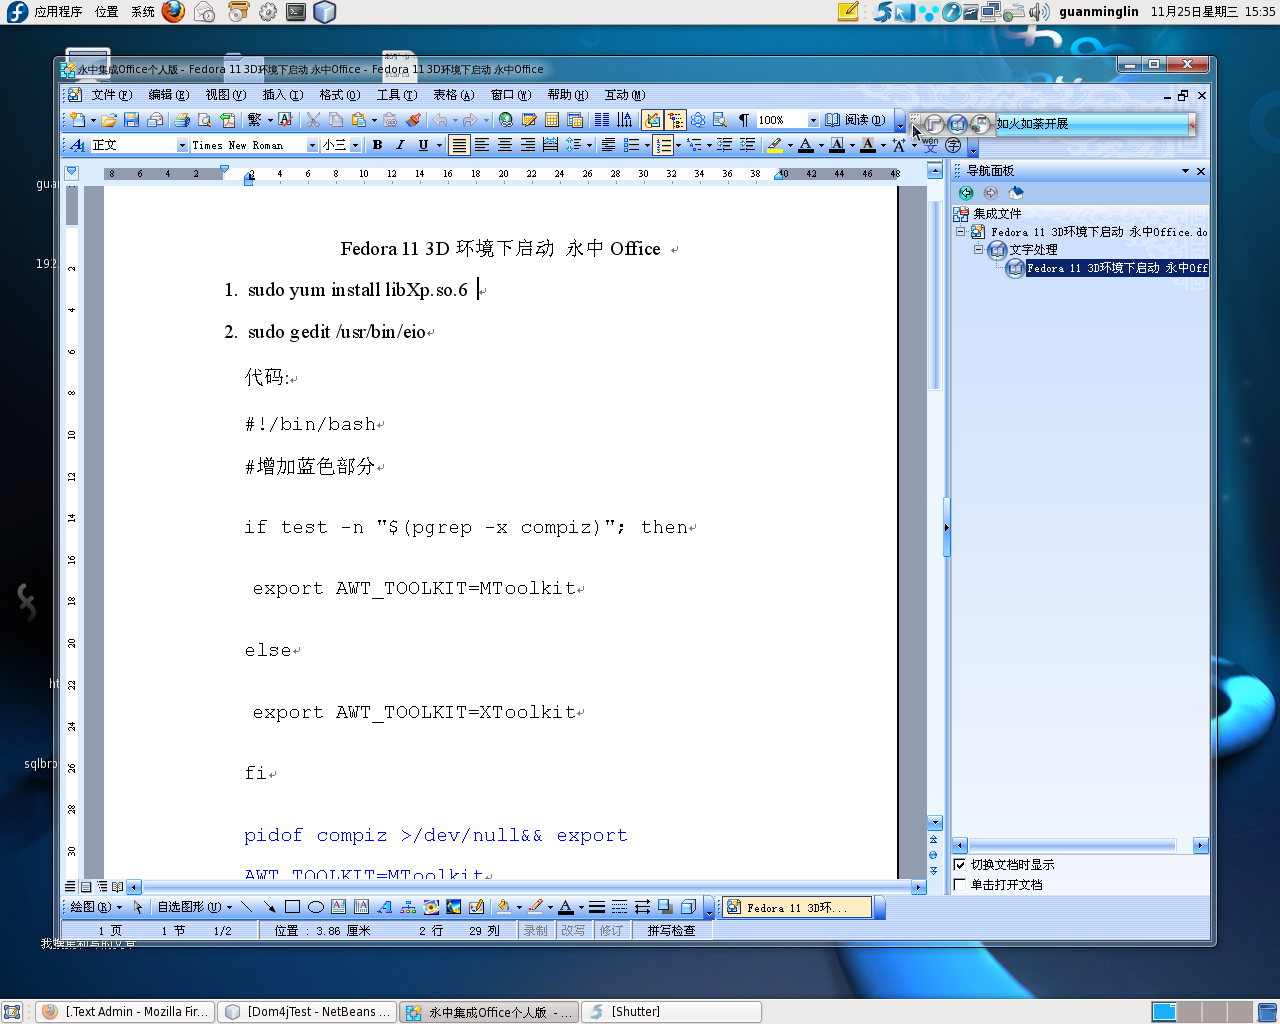Insert a hyperlink with the globe icon
1280x1024 pixels.
point(506,120)
